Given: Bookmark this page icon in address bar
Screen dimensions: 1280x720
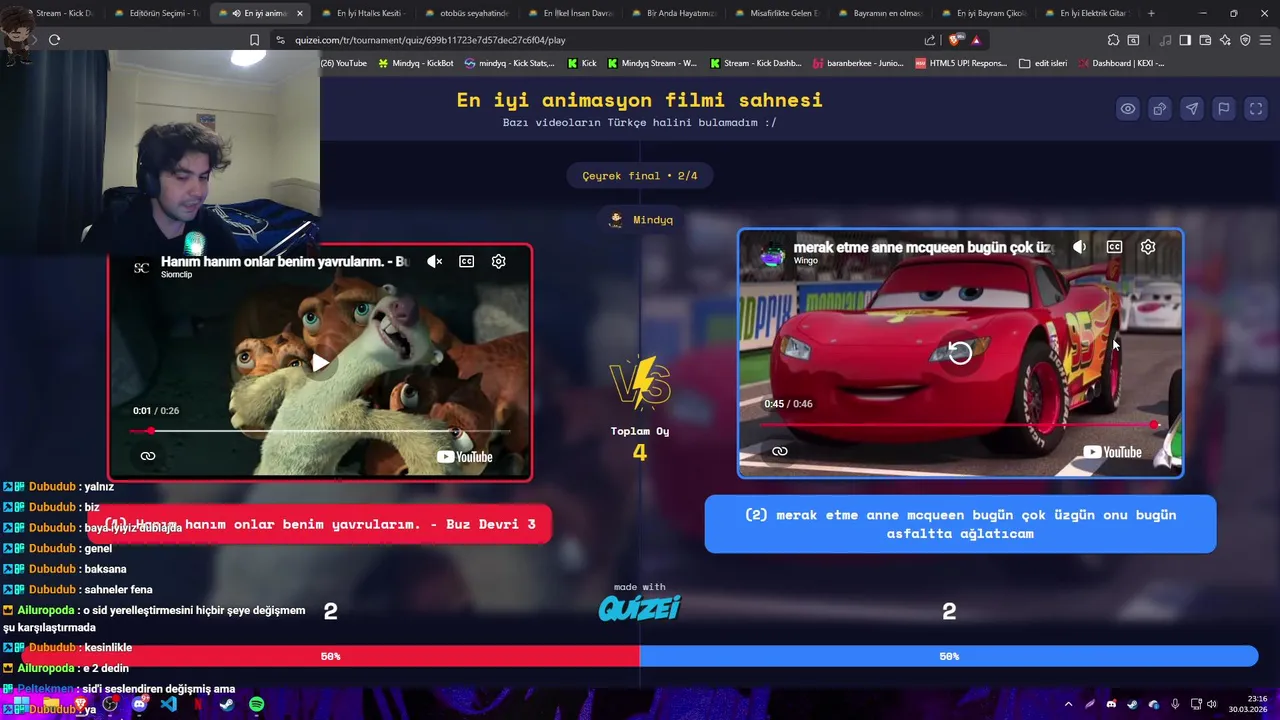Looking at the screenshot, I should (x=254, y=40).
